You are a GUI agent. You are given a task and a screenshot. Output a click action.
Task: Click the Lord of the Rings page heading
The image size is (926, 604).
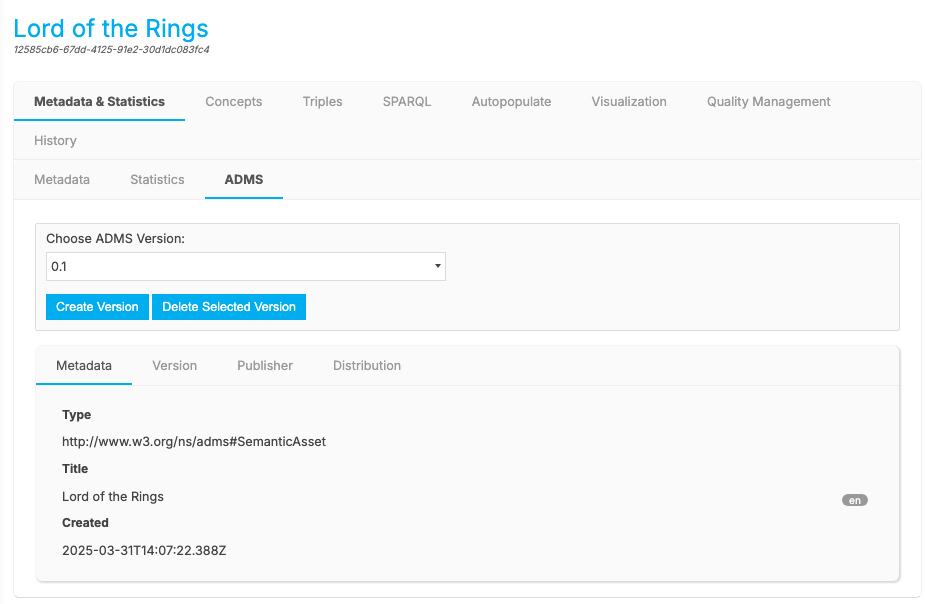111,28
